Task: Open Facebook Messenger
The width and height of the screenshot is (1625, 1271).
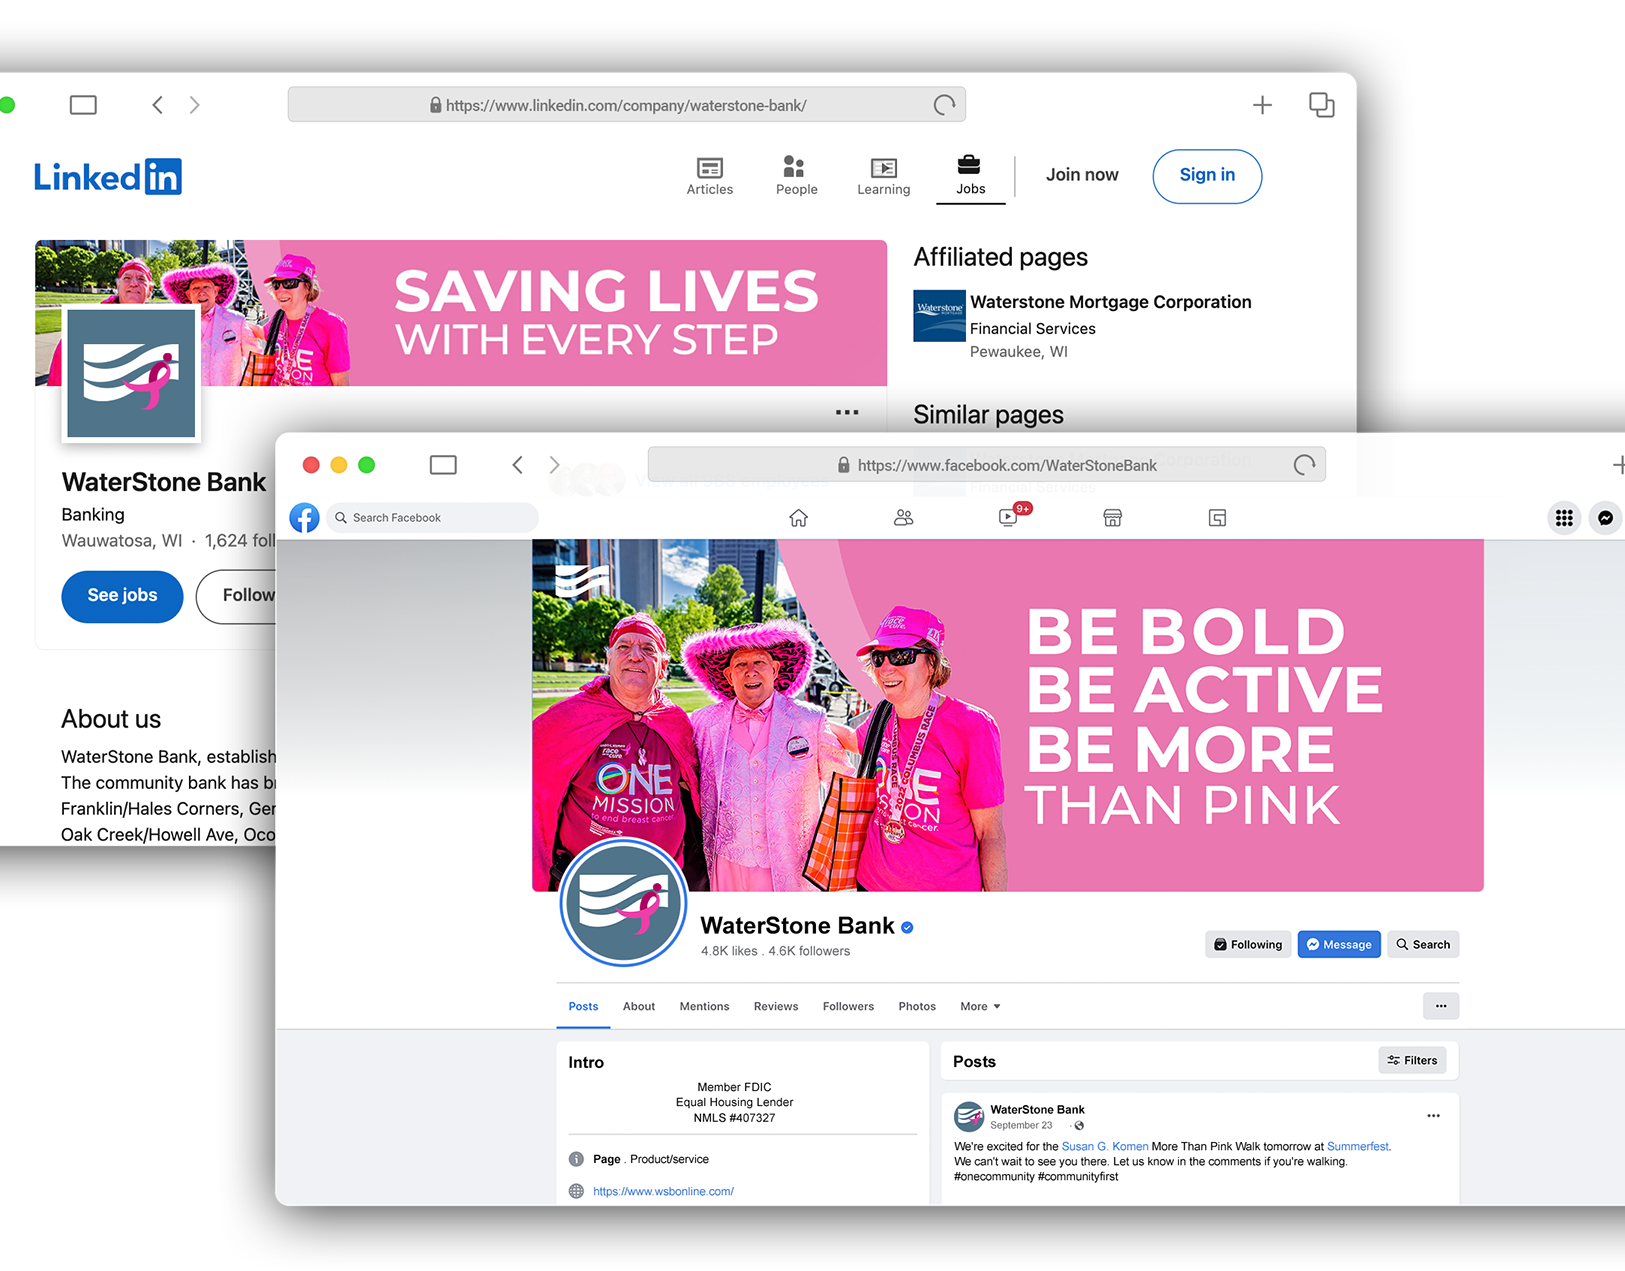Action: (1605, 518)
